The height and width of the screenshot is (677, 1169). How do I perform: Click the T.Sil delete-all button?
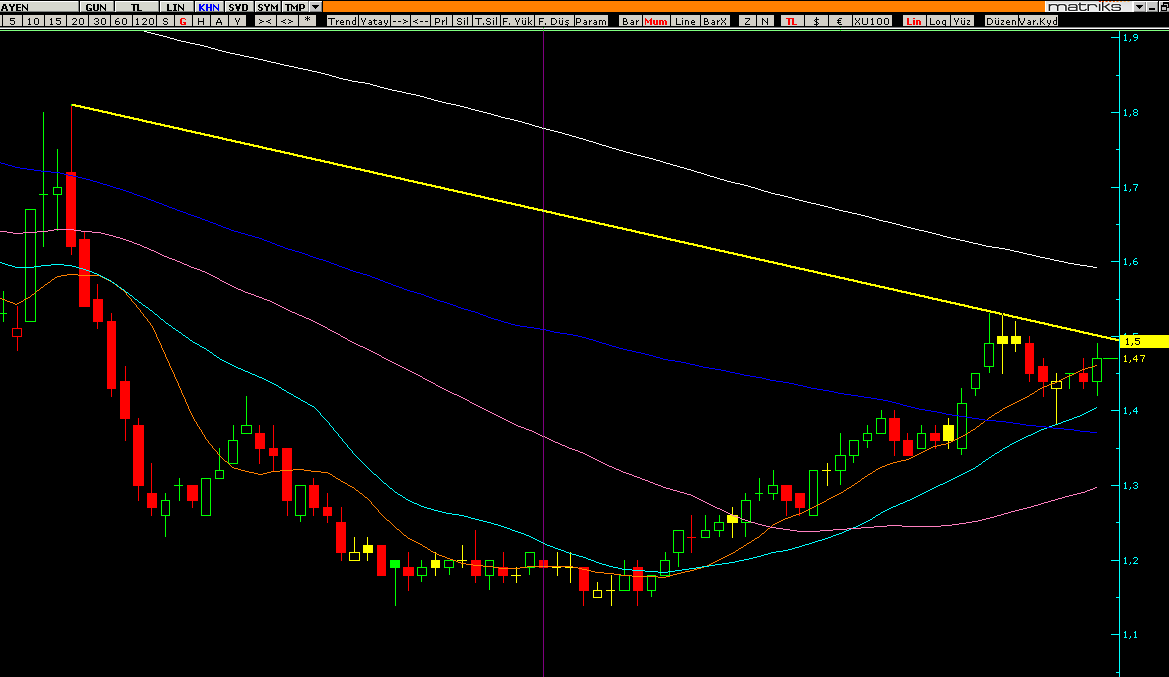pyautogui.click(x=486, y=21)
